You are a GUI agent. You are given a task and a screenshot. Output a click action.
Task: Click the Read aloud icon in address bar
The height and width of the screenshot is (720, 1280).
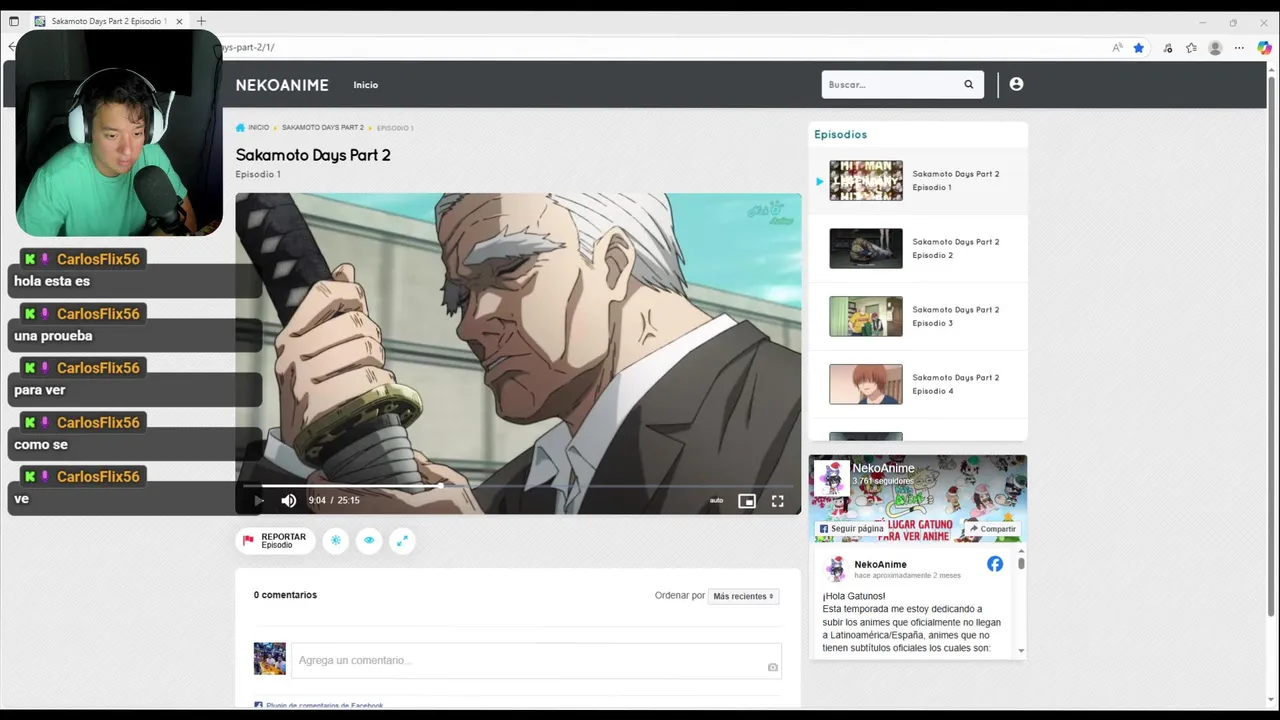tap(1117, 47)
